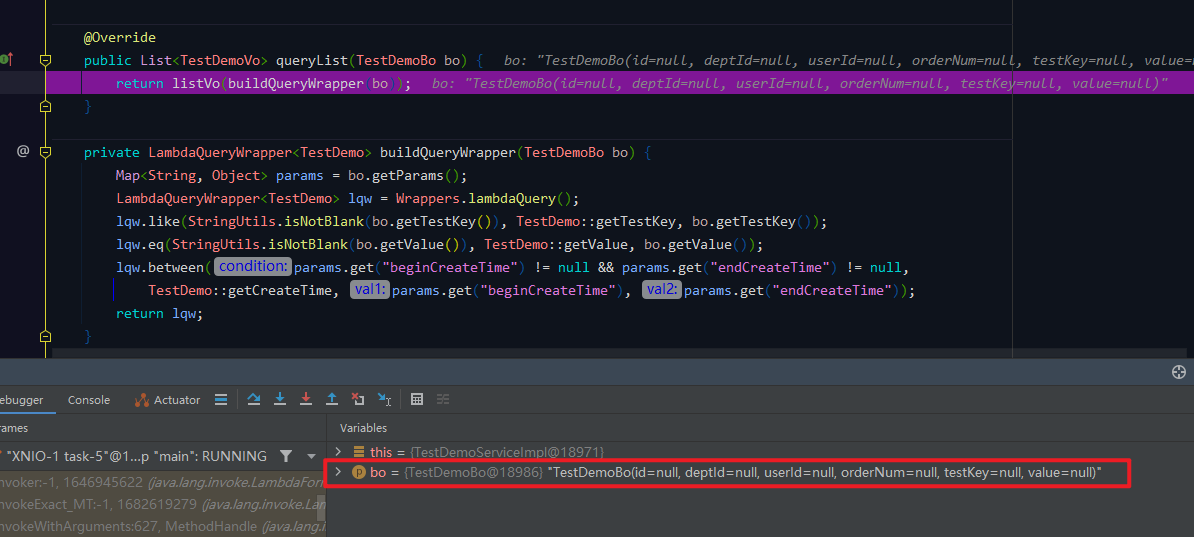Click the frames filter funnel icon

[x=286, y=455]
